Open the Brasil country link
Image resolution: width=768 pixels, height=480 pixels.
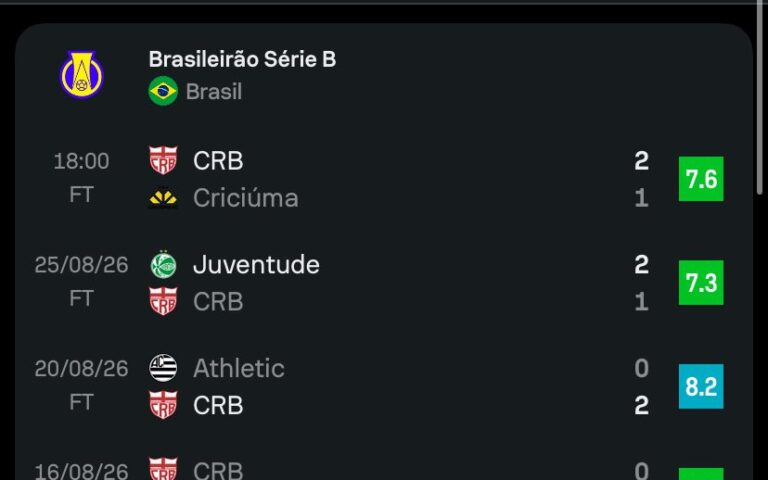click(x=214, y=92)
